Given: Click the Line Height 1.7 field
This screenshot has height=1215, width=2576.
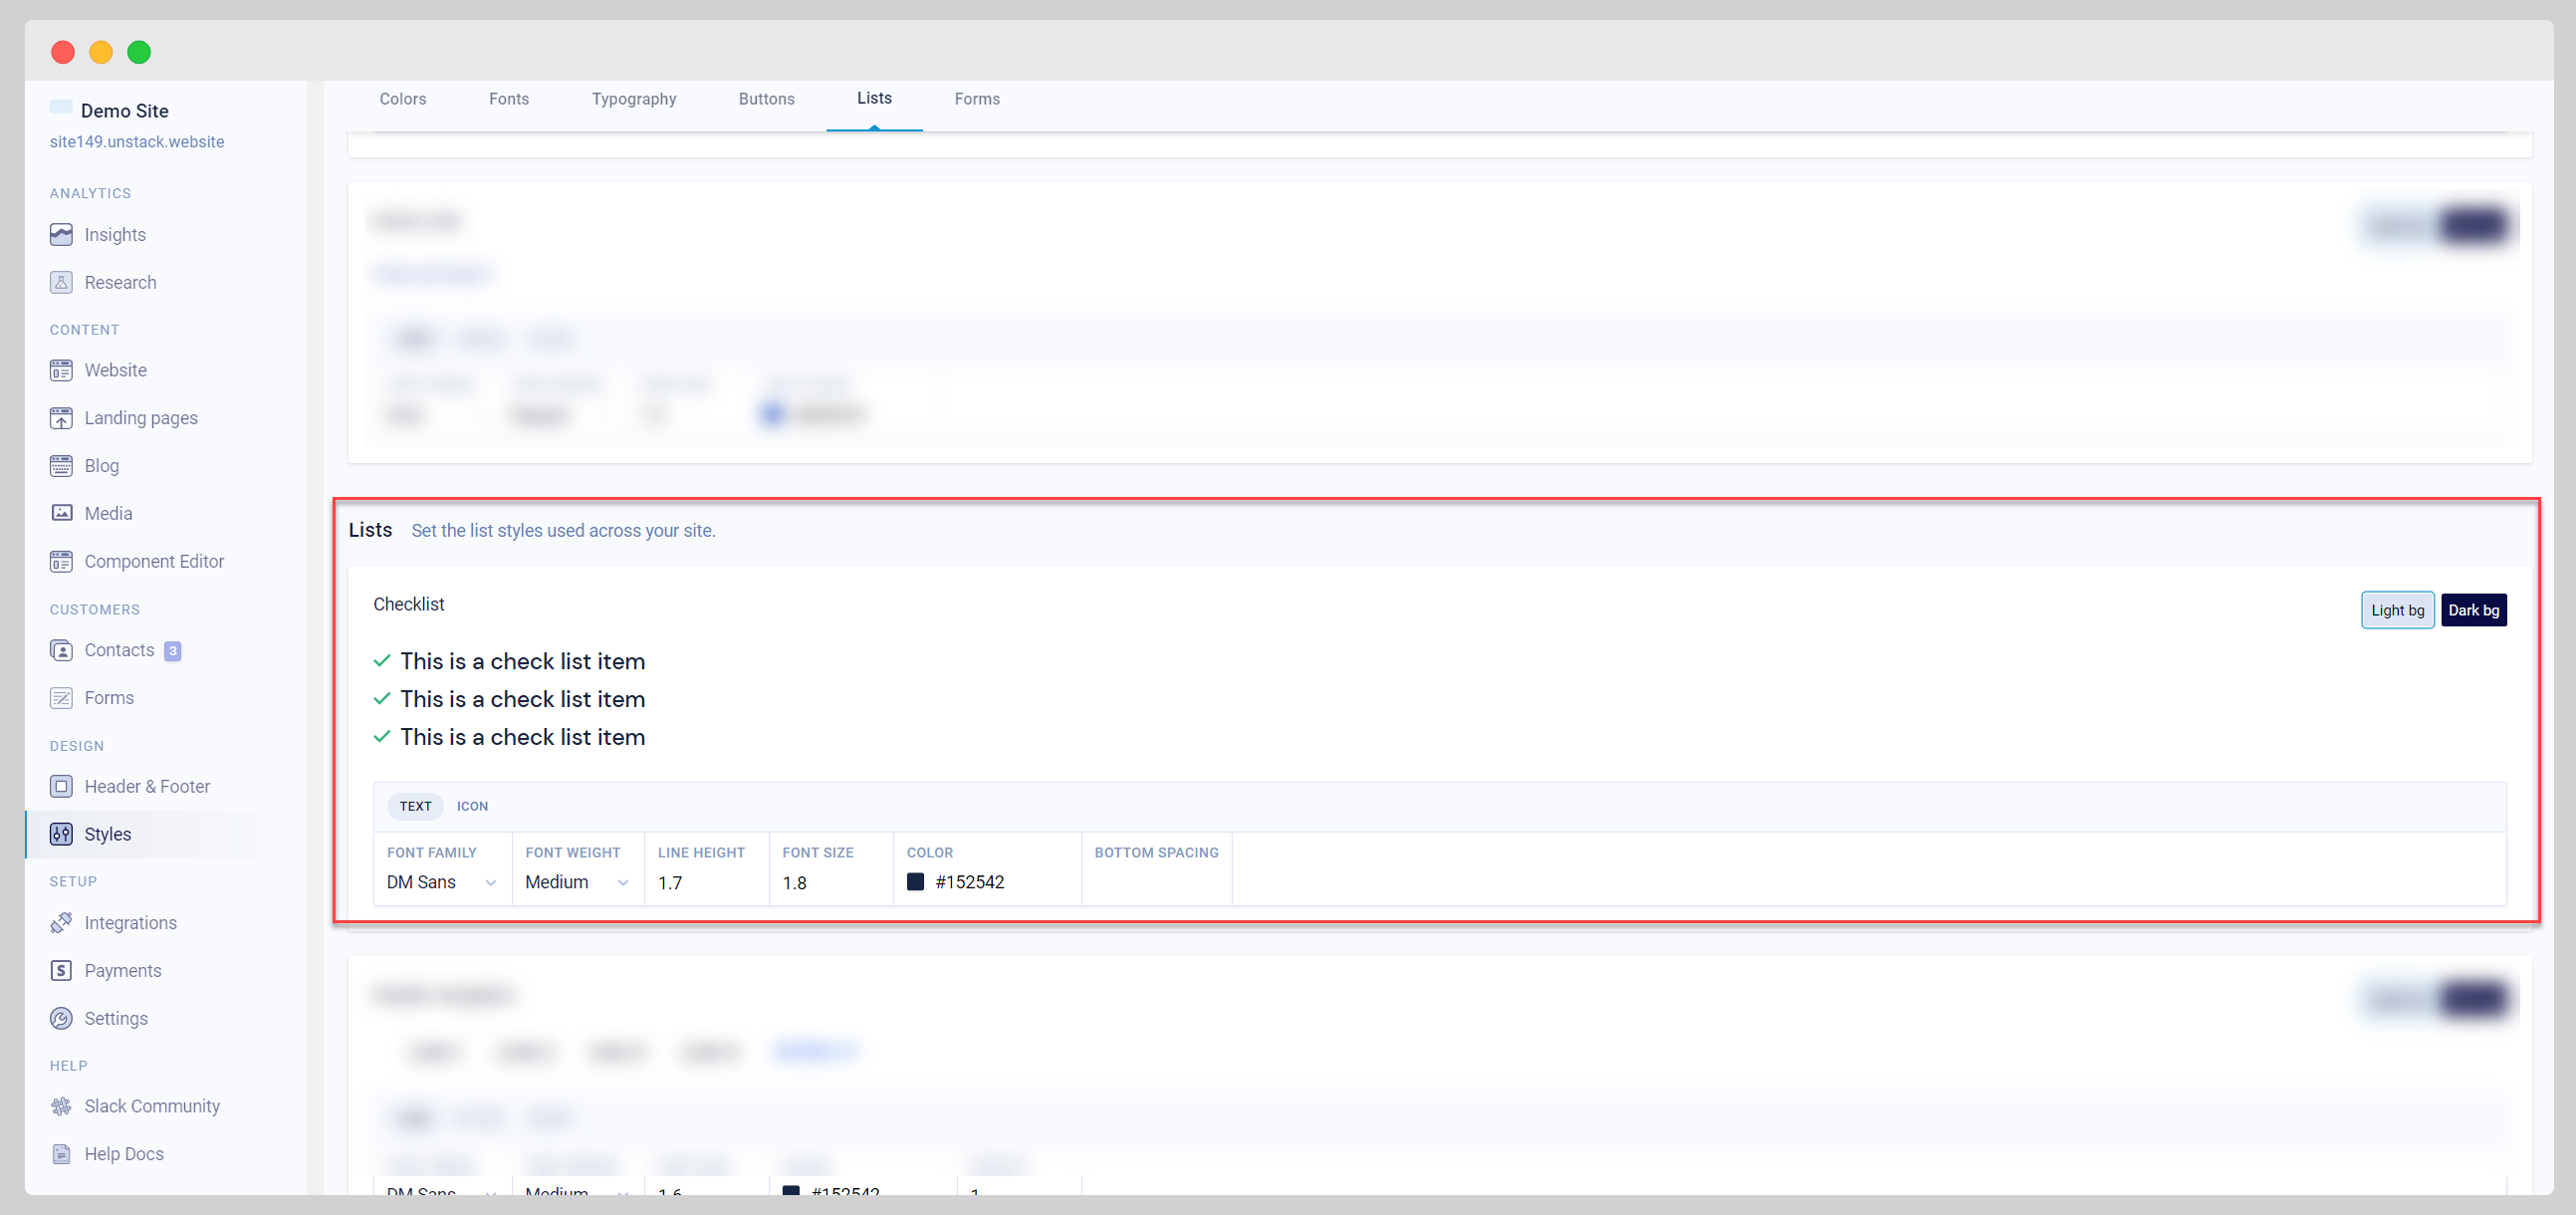Looking at the screenshot, I should pyautogui.click(x=704, y=883).
